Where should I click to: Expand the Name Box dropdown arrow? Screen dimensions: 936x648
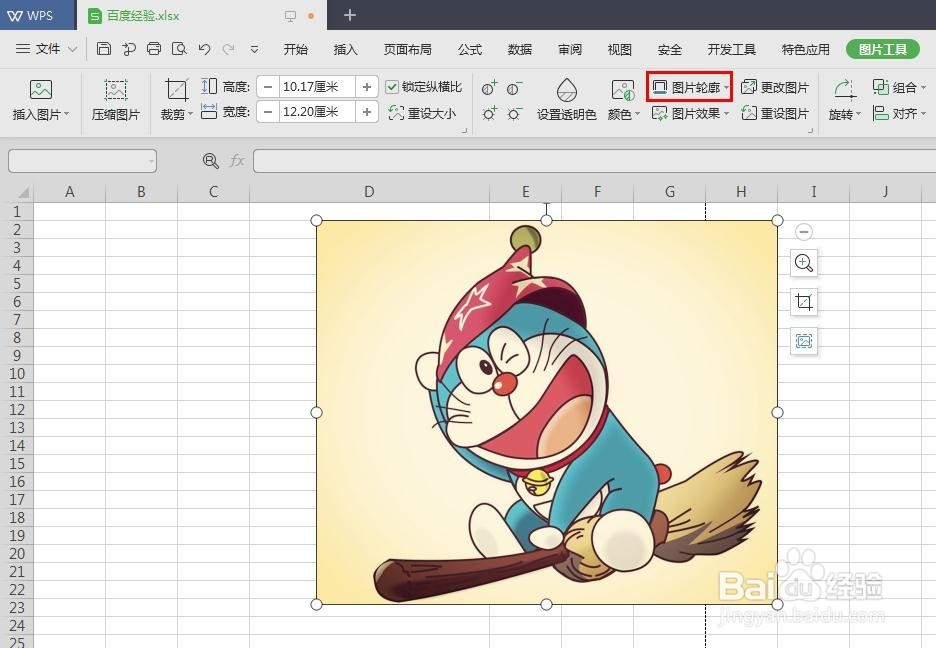click(151, 161)
